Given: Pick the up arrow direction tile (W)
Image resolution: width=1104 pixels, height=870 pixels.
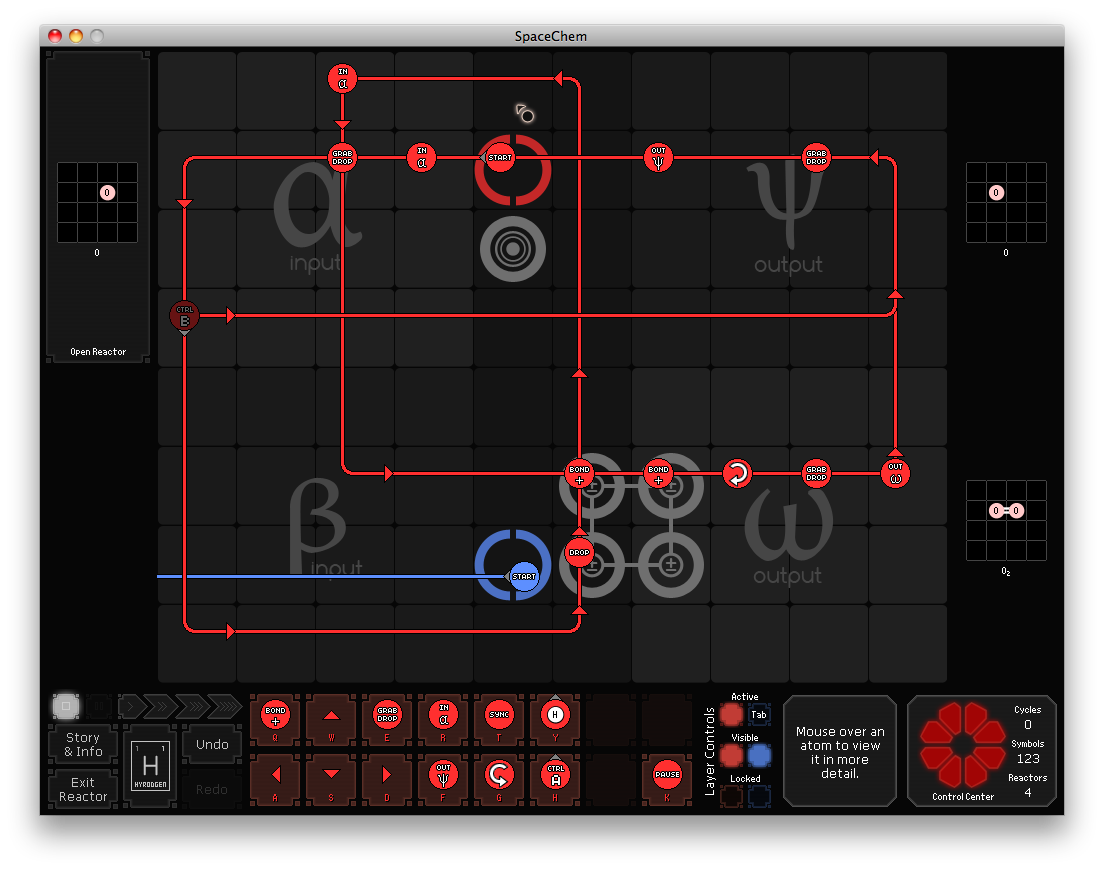Looking at the screenshot, I should tap(331, 719).
